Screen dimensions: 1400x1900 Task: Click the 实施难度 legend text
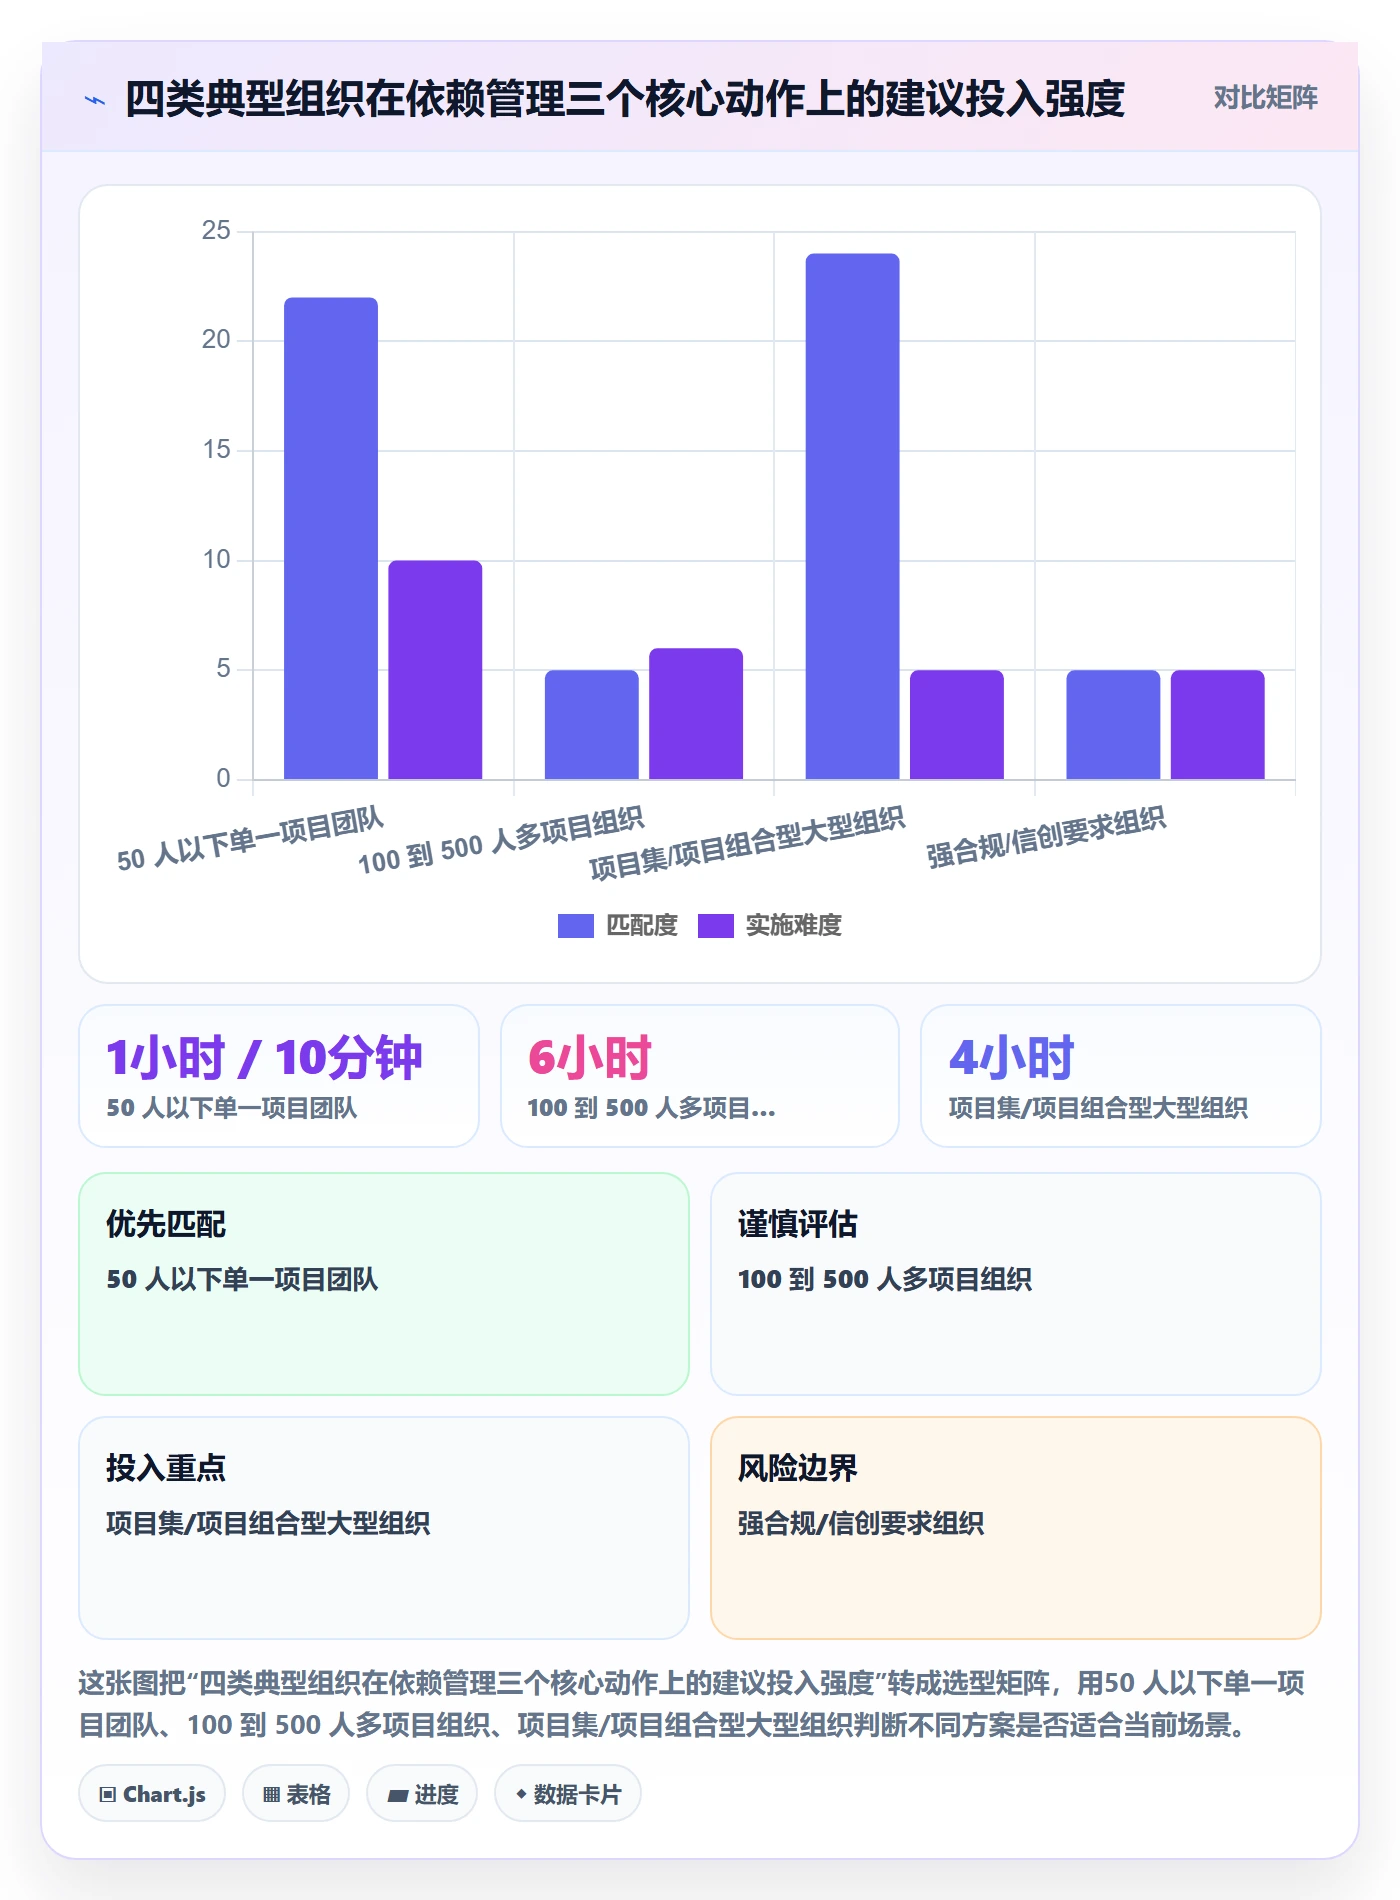(x=794, y=925)
